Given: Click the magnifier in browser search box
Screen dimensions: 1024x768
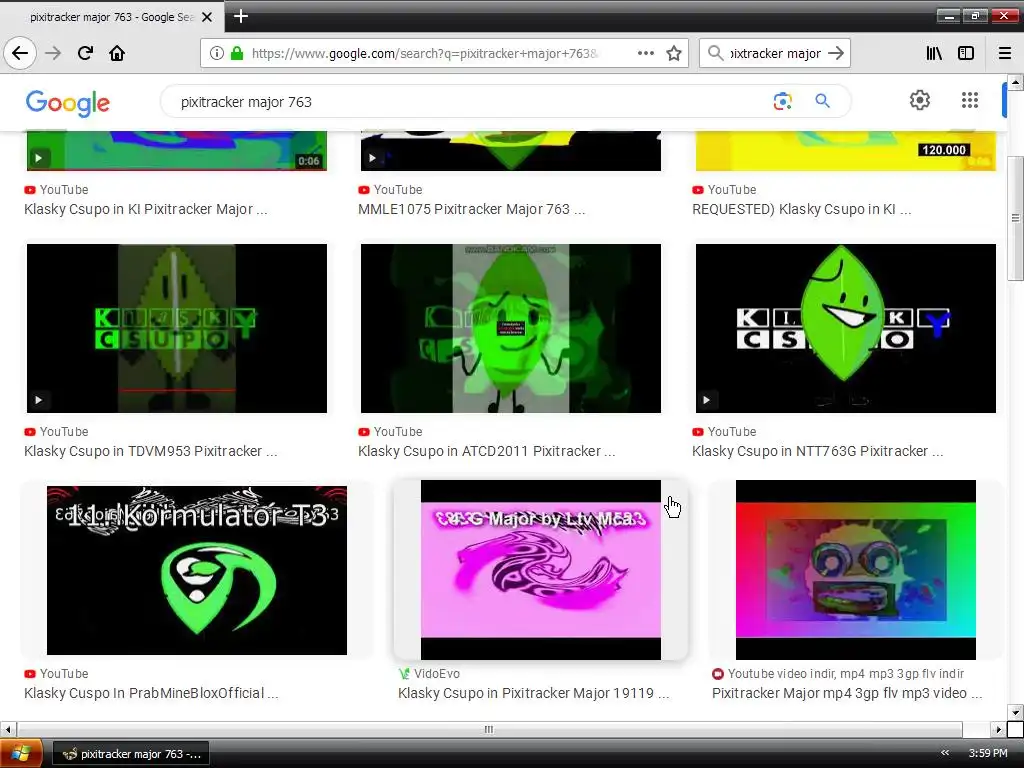Looking at the screenshot, I should [x=715, y=53].
